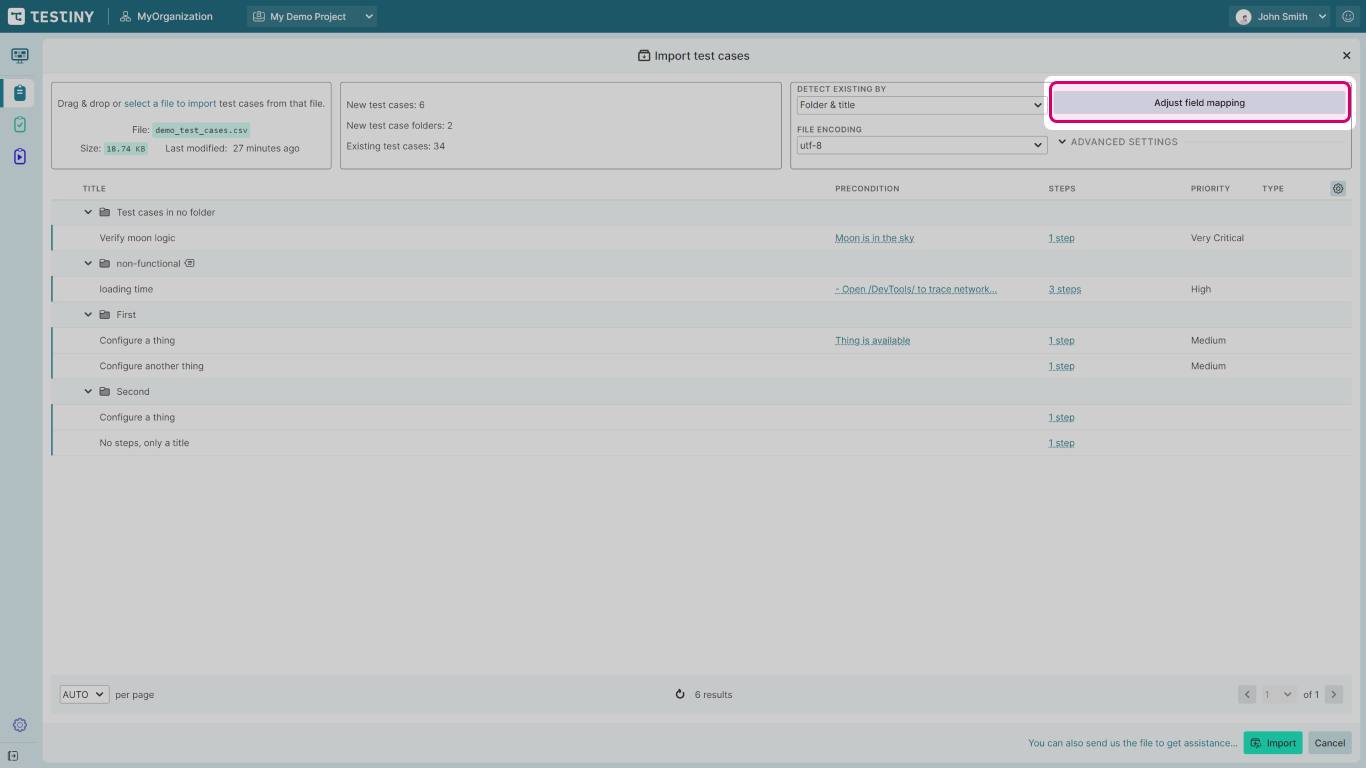This screenshot has height=769, width=1366.
Task: Click the Adjust field mapping button
Action: coord(1199,103)
